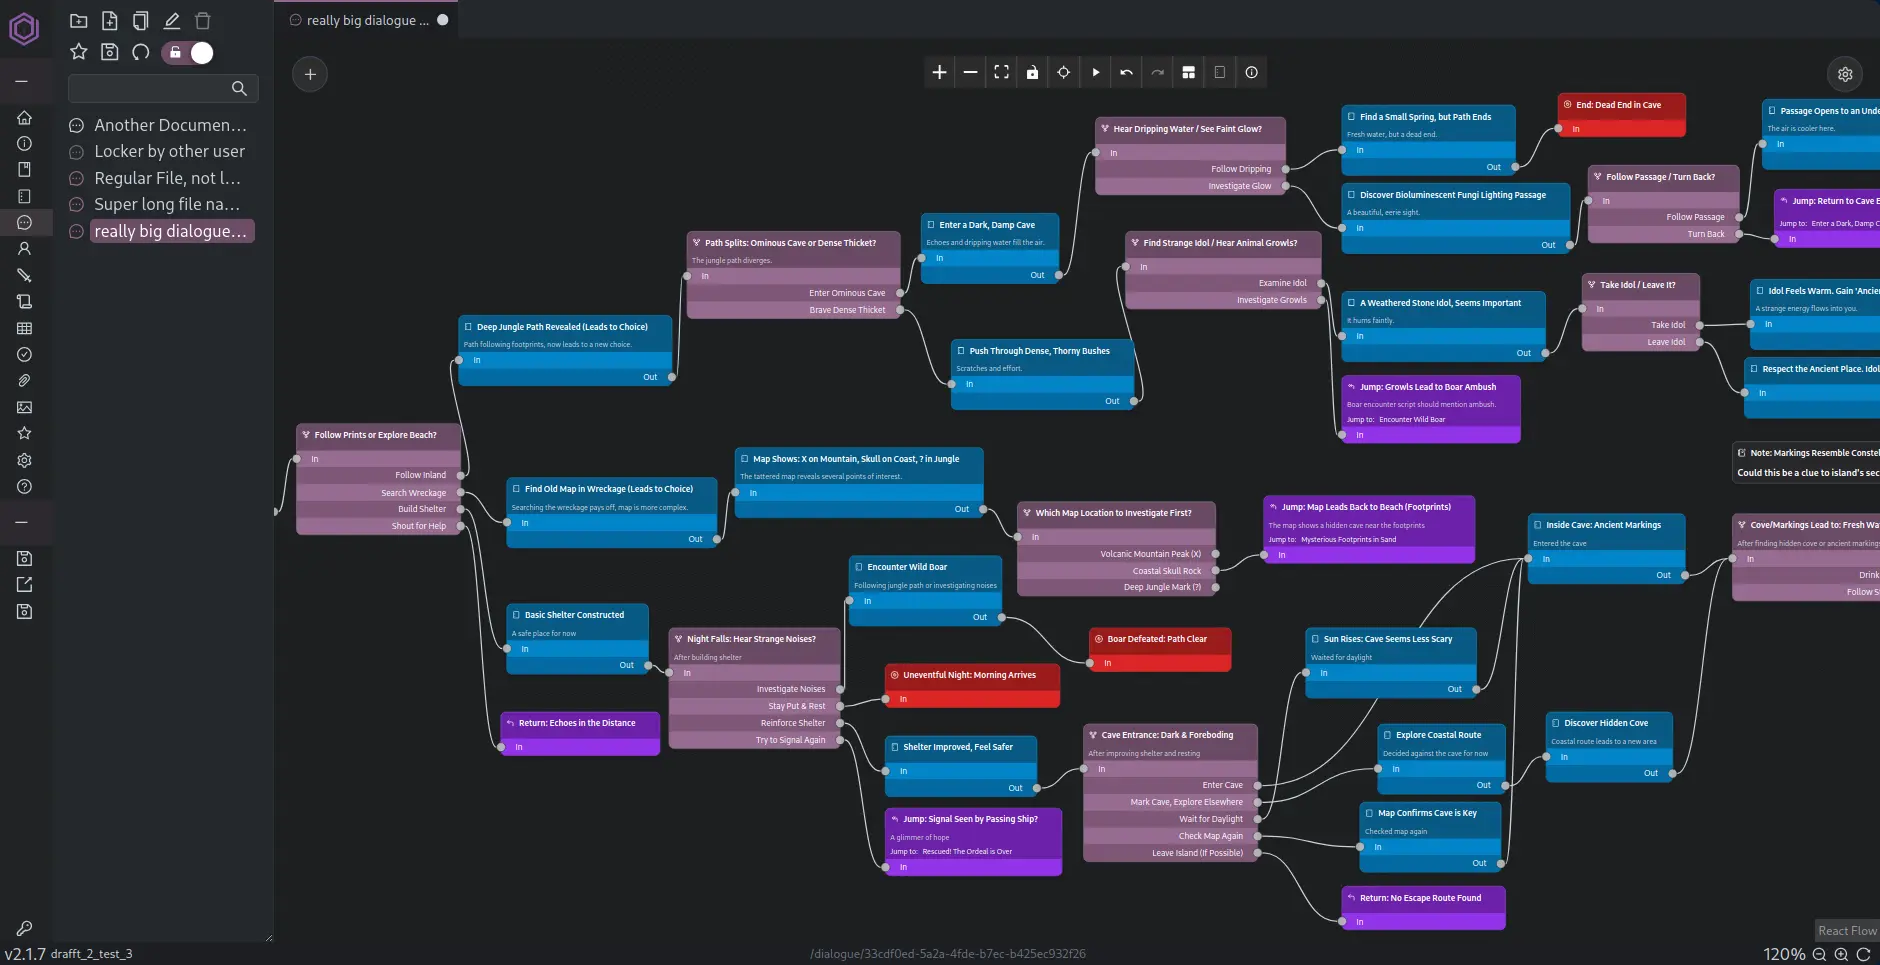Collapse the upper sidebar section dash

pos(21,81)
